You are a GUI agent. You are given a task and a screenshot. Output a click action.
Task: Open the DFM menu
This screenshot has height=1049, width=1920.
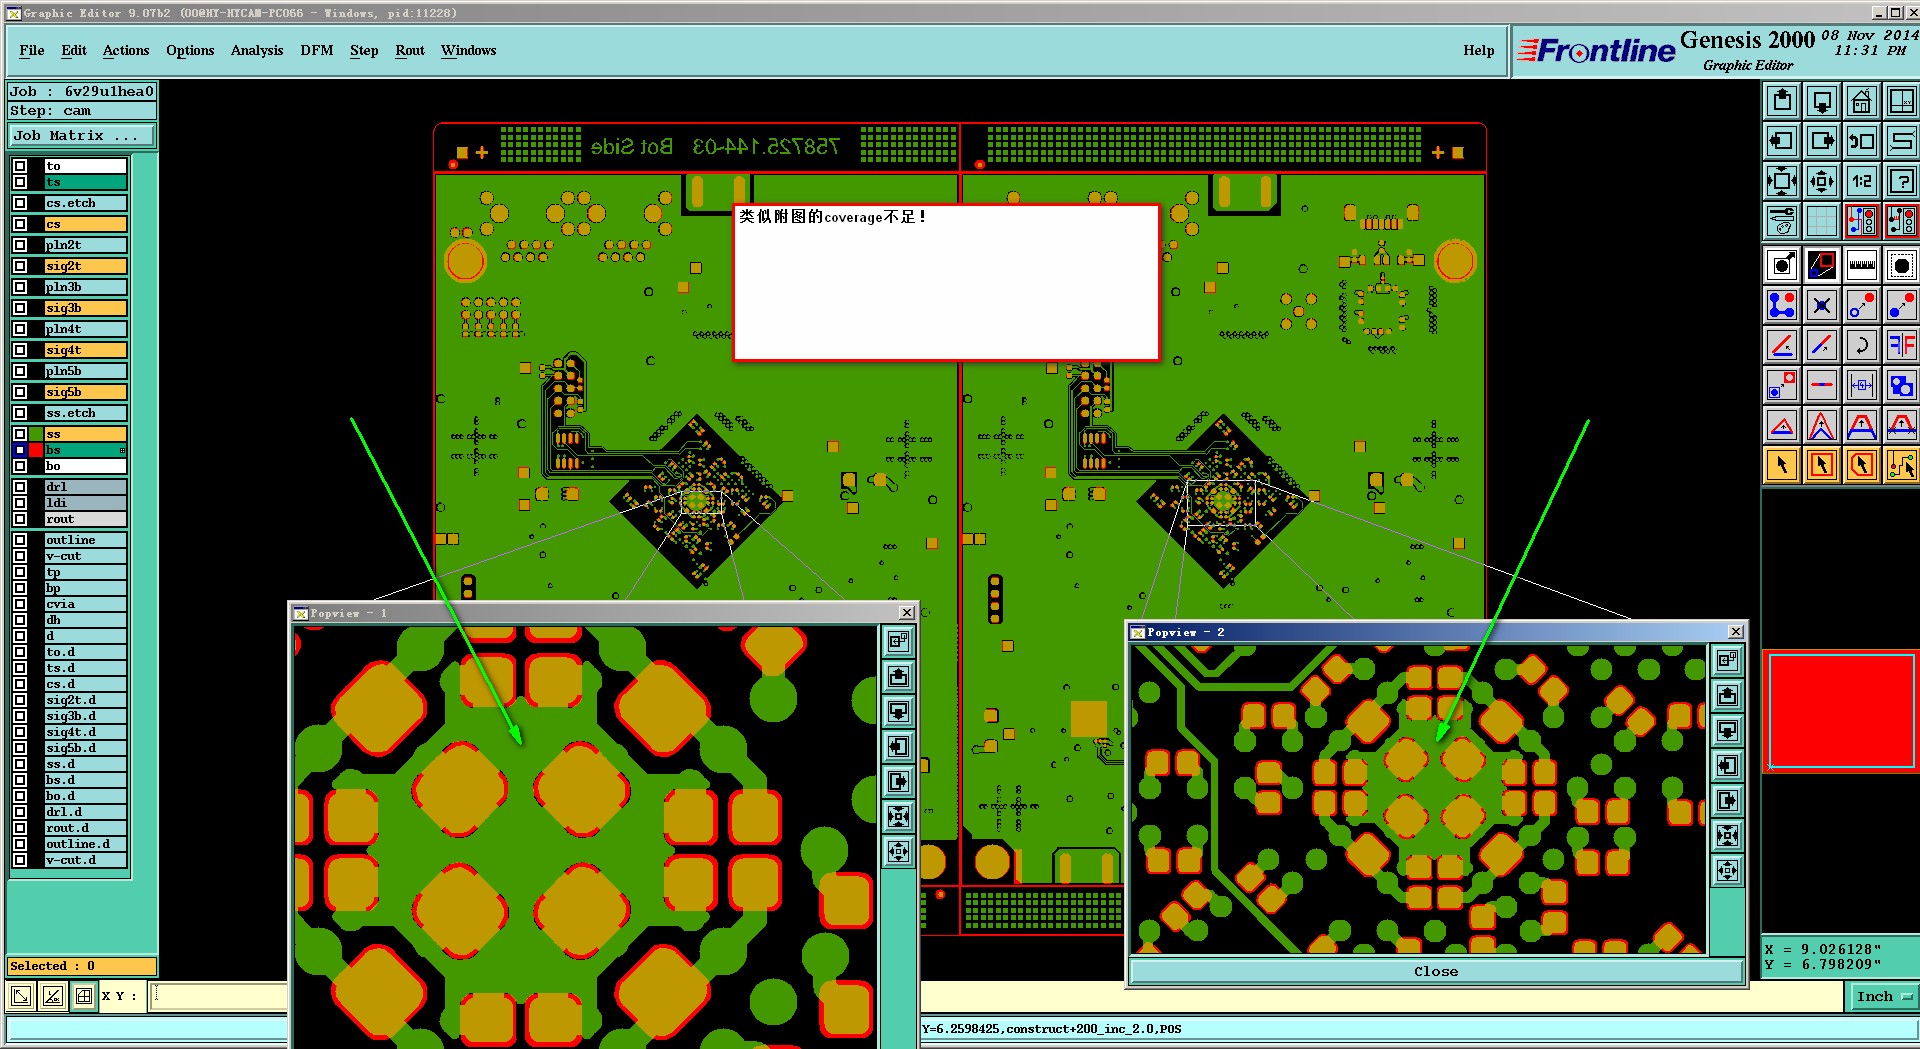[x=317, y=50]
